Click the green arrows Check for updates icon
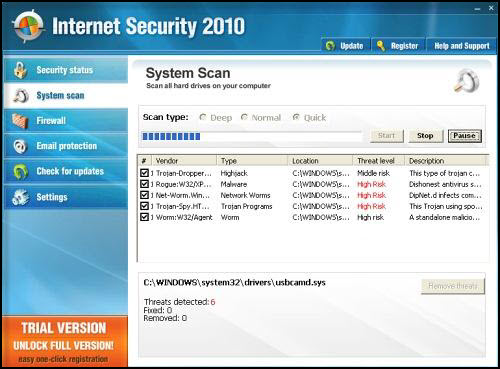The image size is (500, 369). (x=20, y=171)
